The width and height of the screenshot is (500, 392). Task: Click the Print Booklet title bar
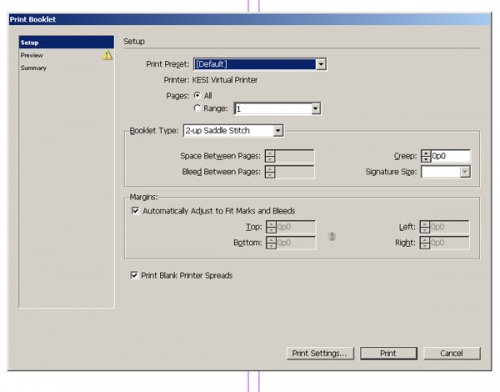tap(249, 19)
